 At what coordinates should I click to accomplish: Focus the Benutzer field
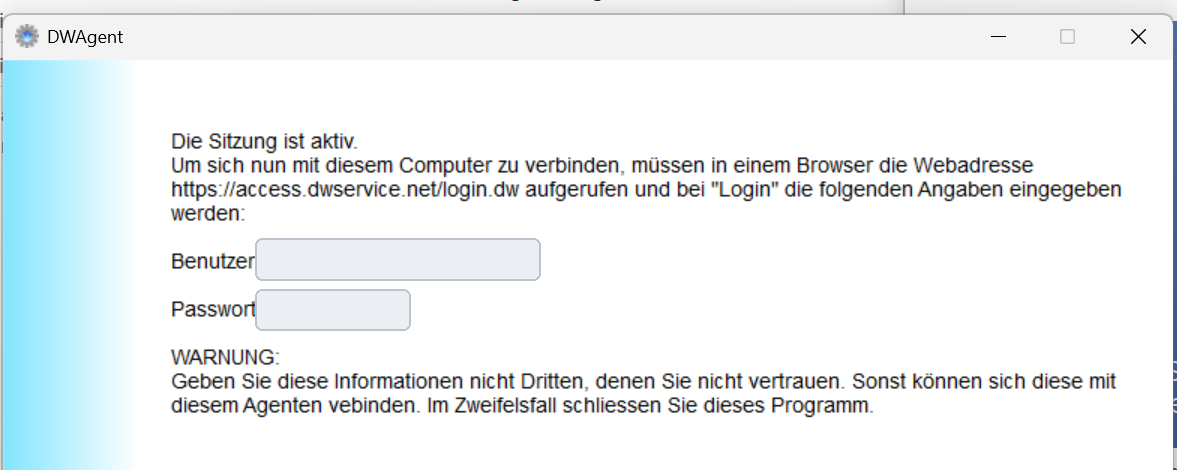click(398, 260)
